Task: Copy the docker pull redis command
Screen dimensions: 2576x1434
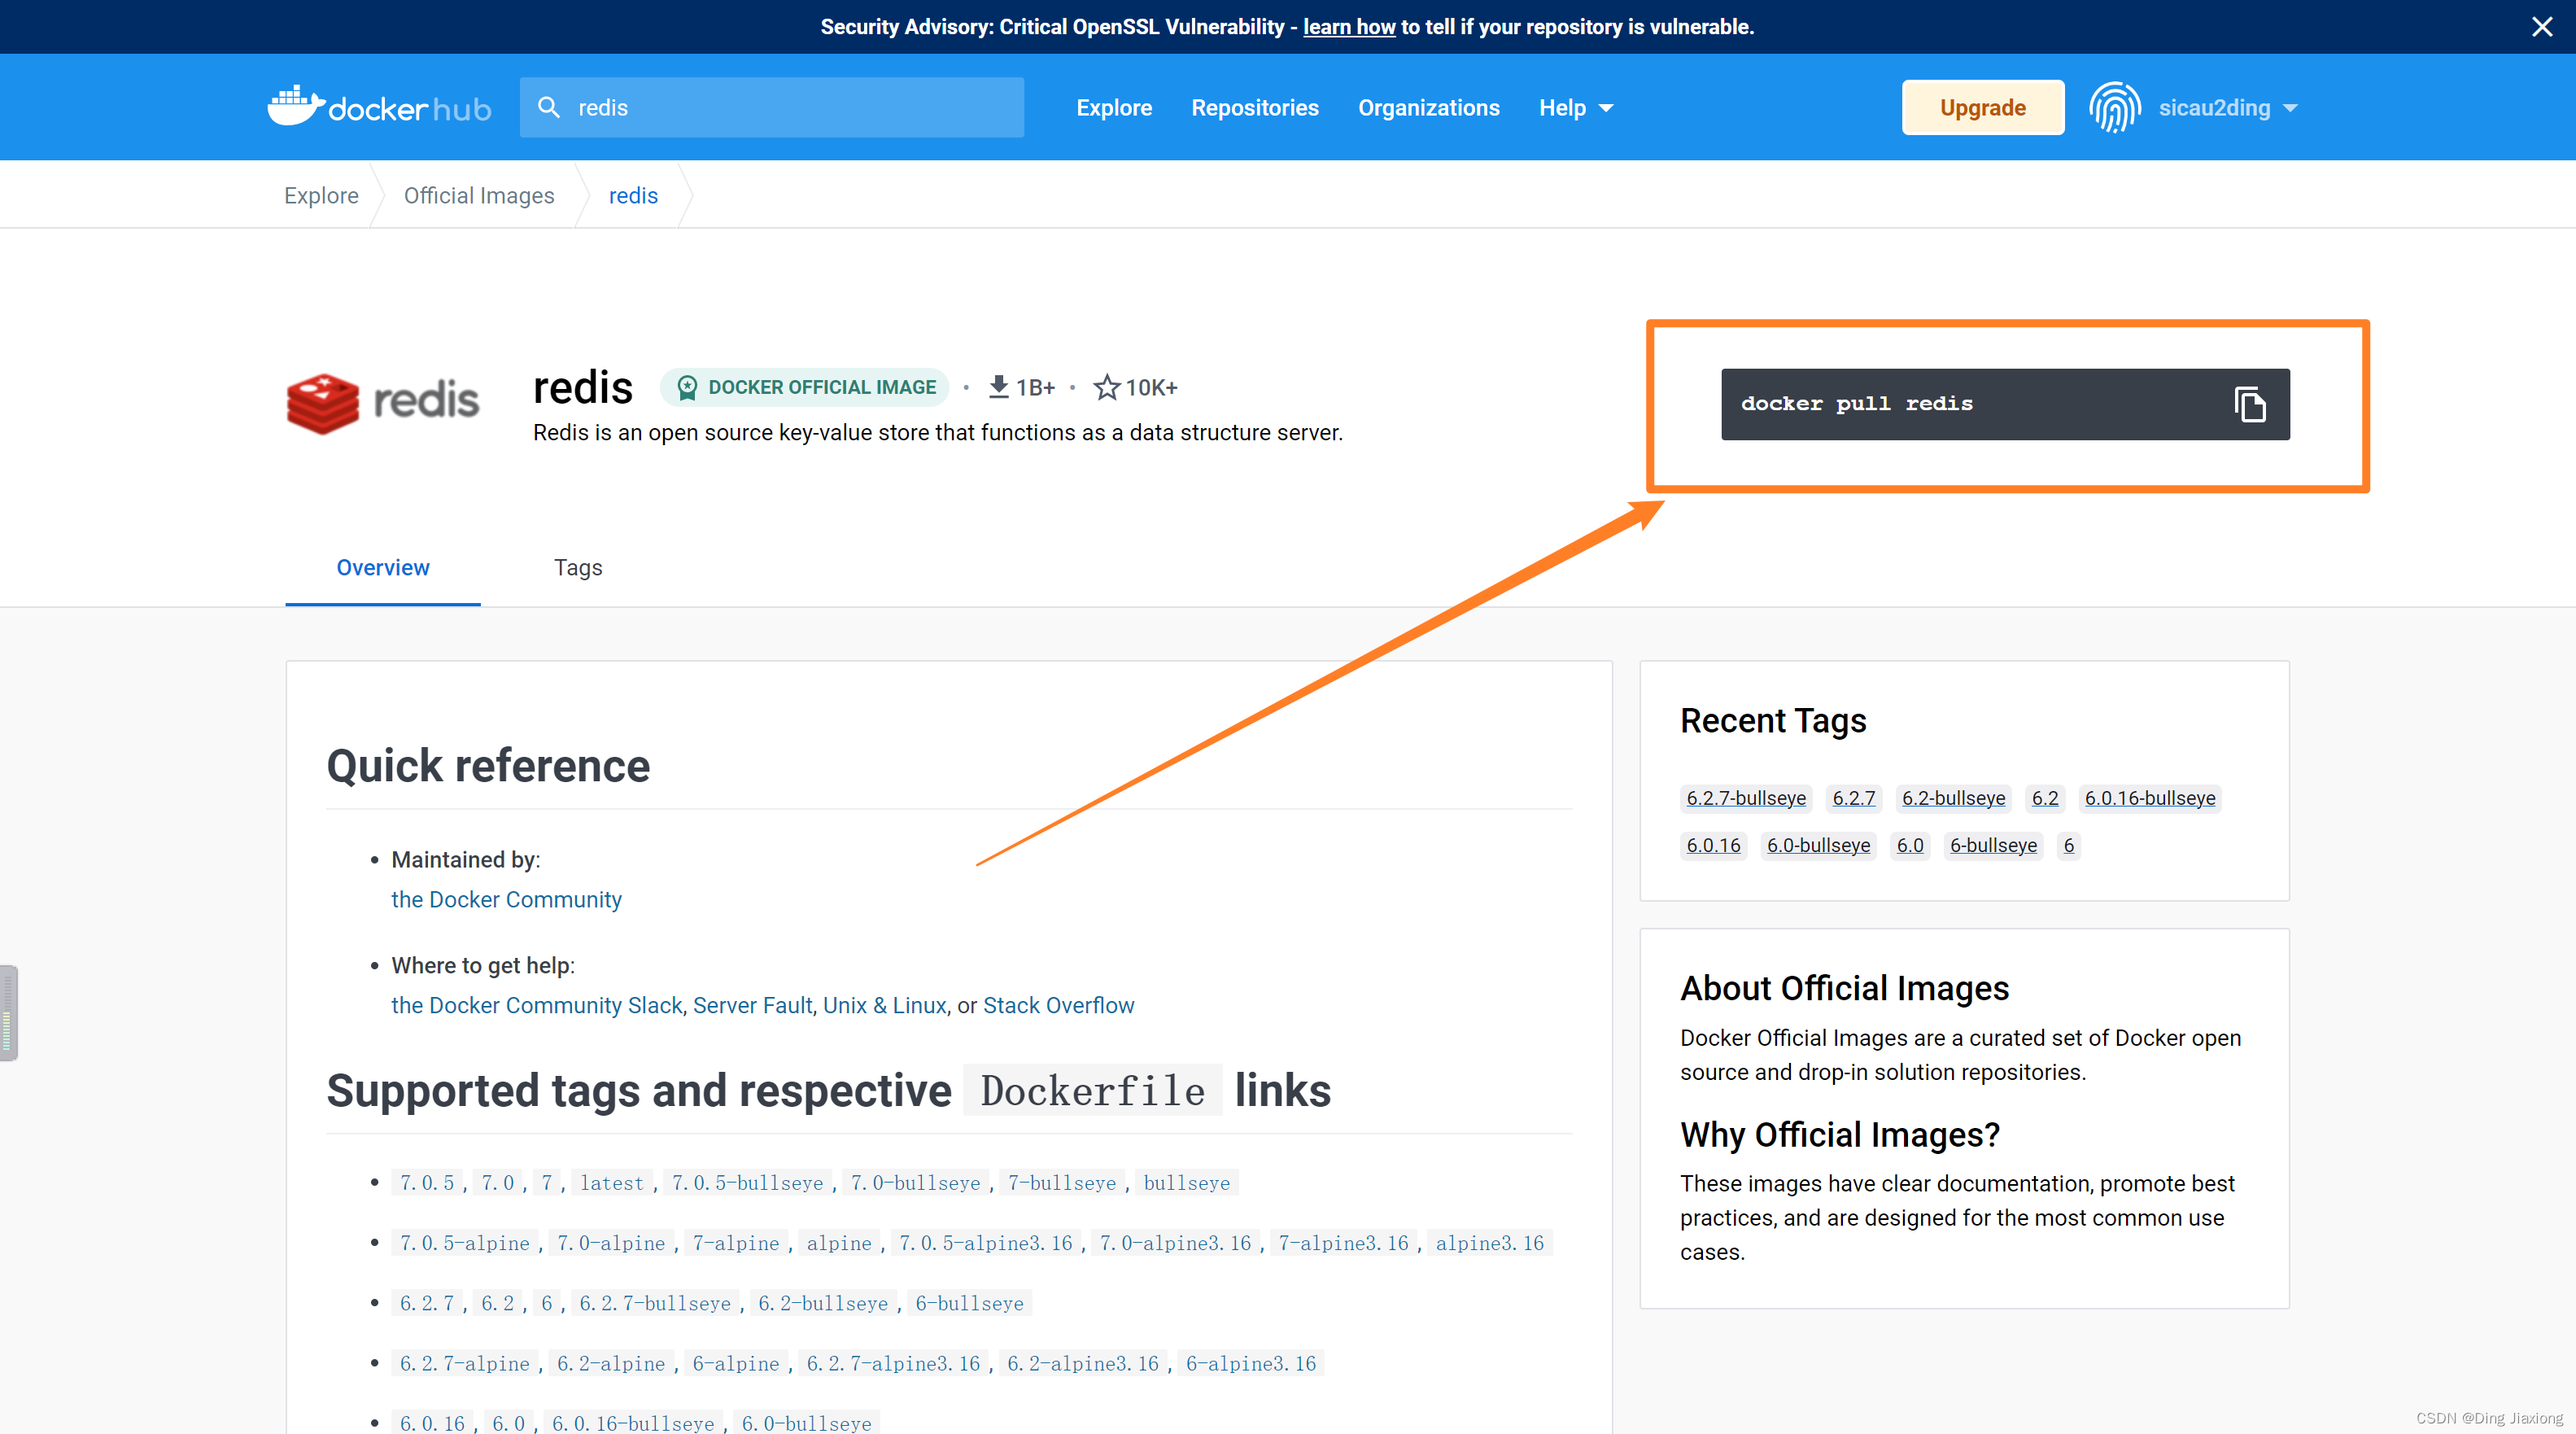Action: (x=2249, y=404)
